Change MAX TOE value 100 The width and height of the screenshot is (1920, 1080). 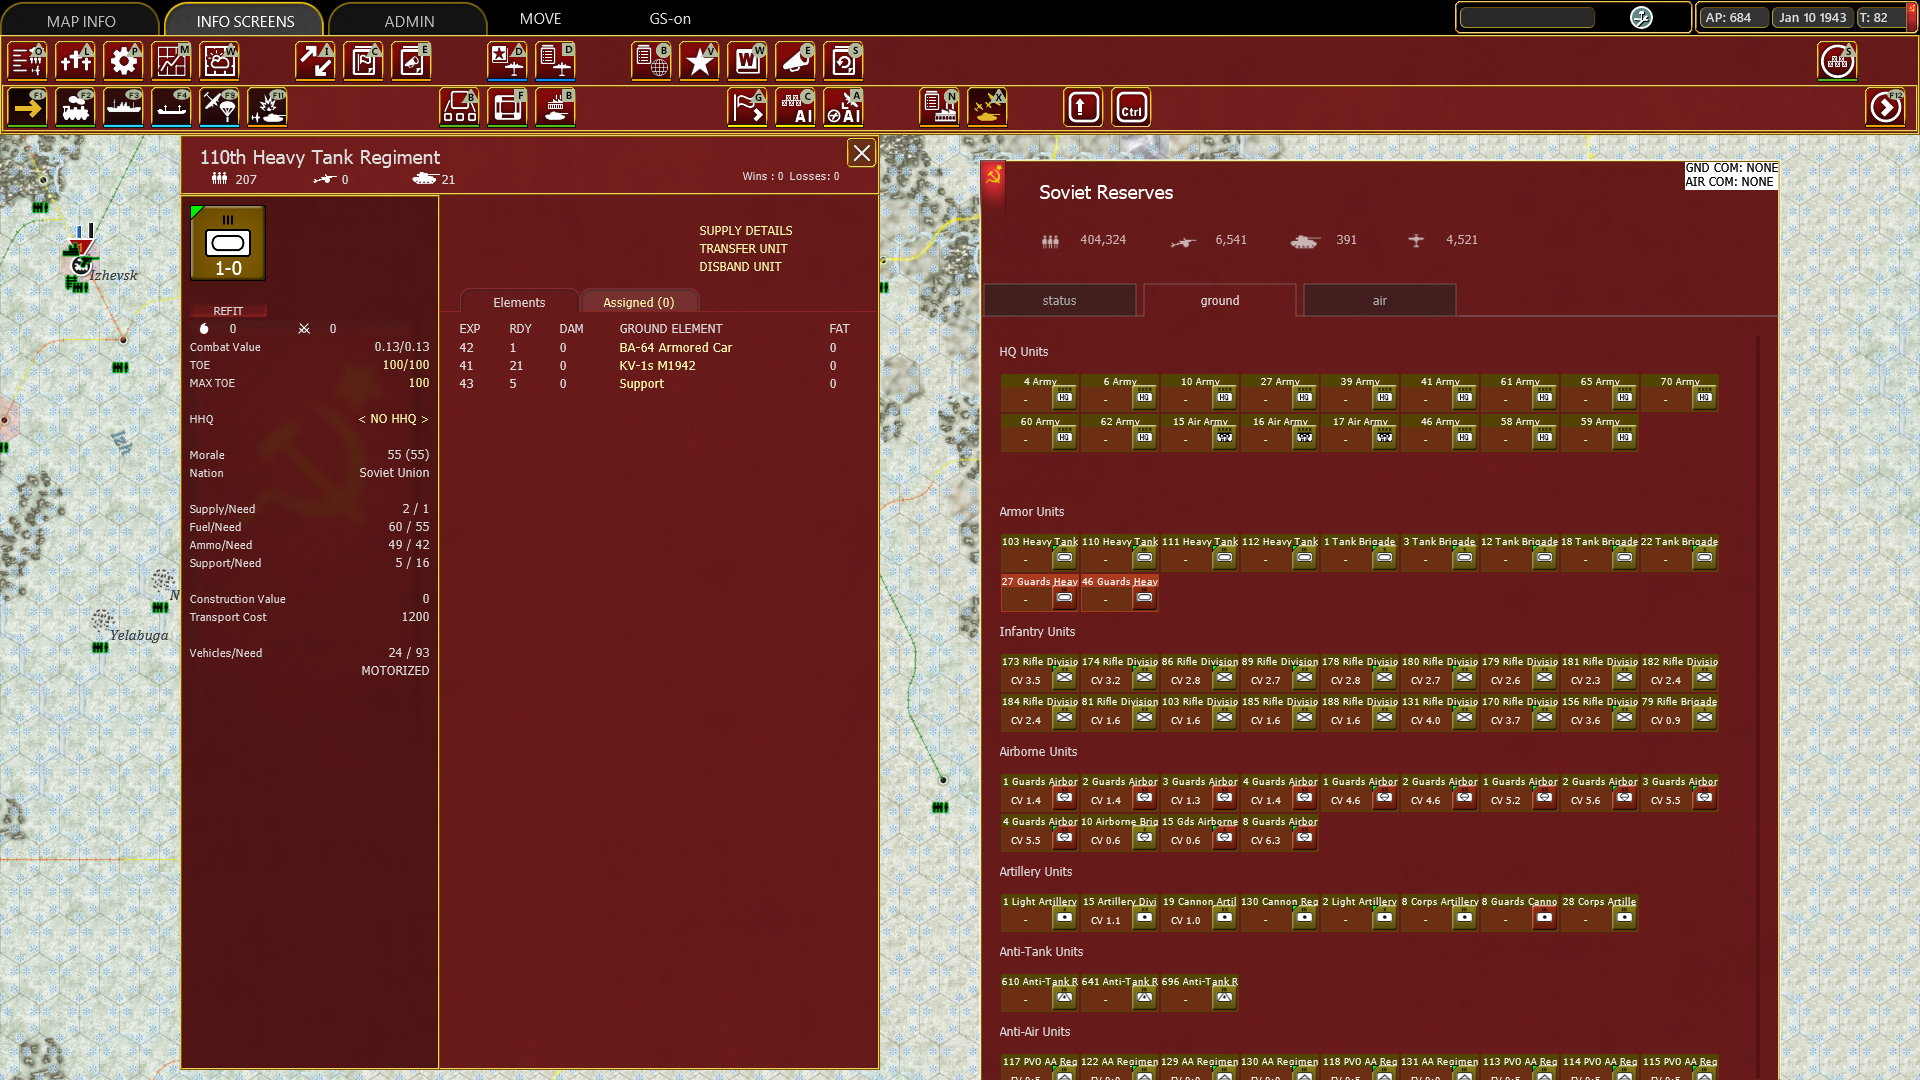point(418,383)
